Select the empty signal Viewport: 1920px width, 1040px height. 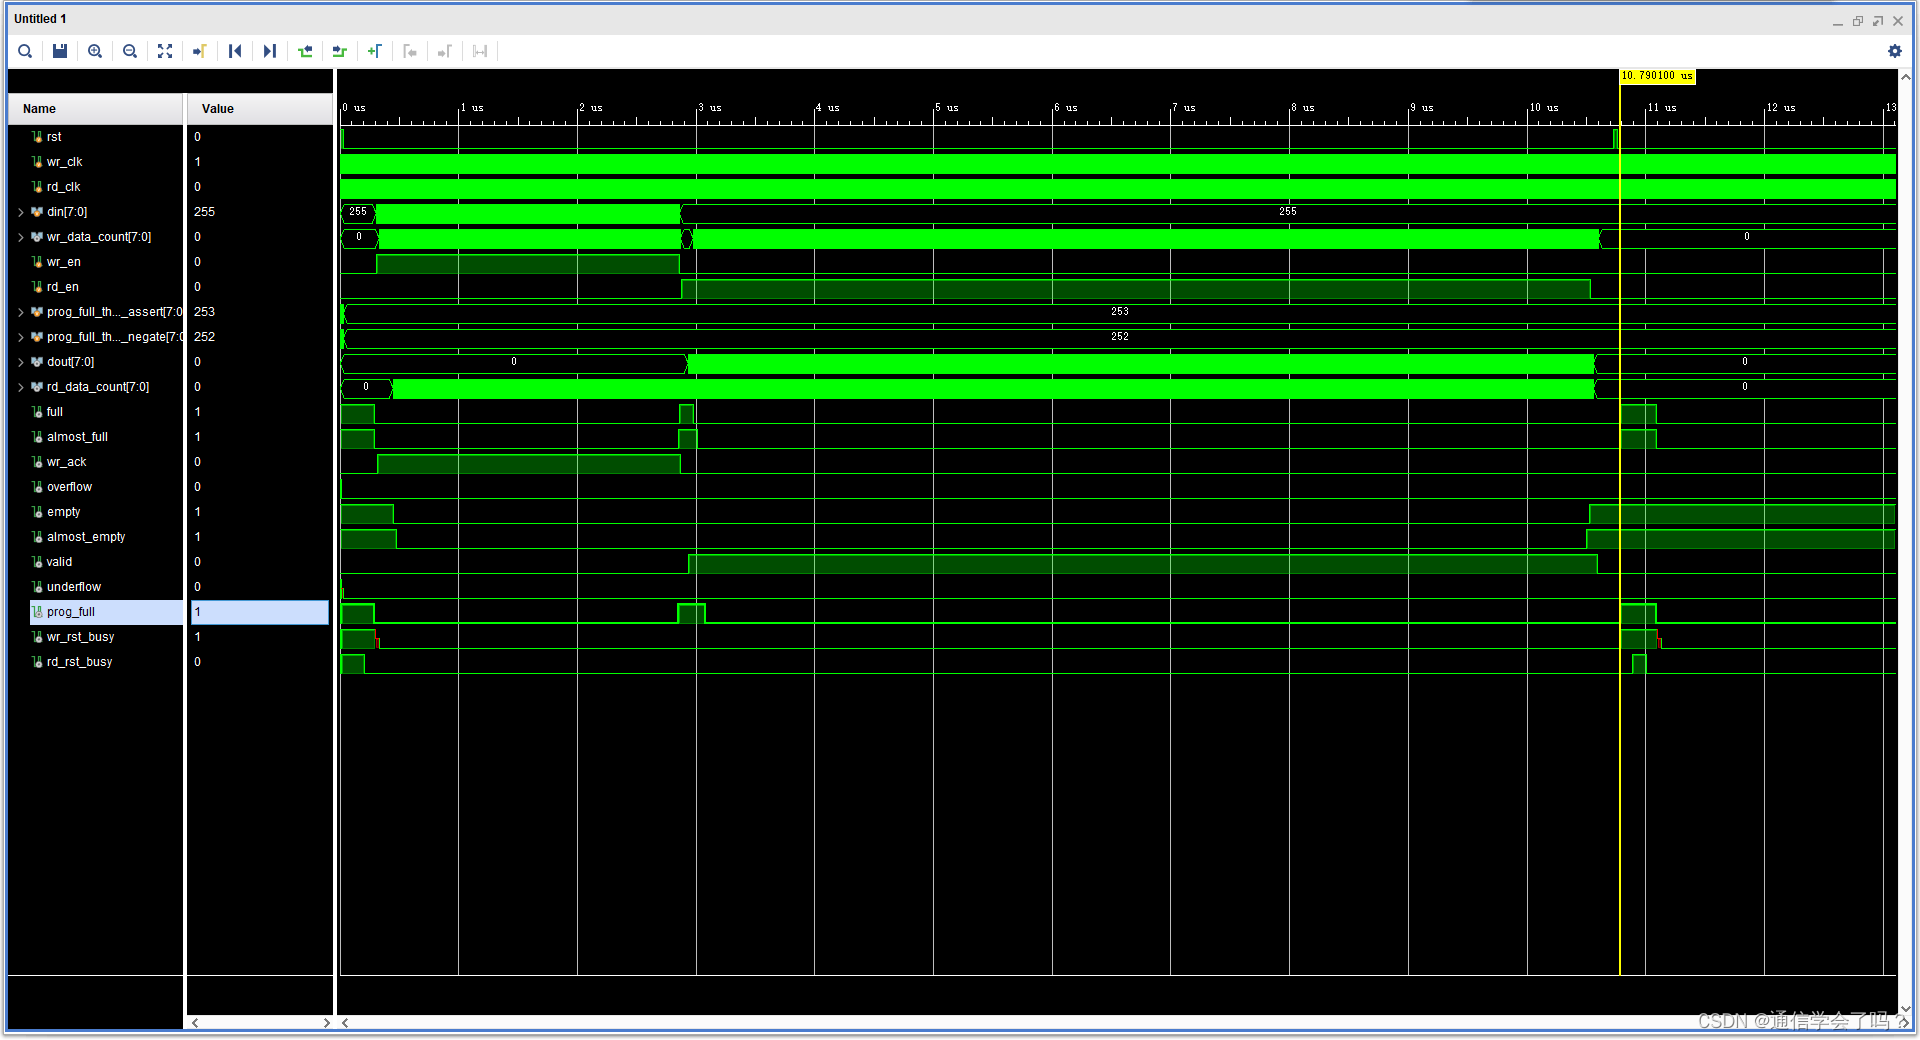(63, 512)
